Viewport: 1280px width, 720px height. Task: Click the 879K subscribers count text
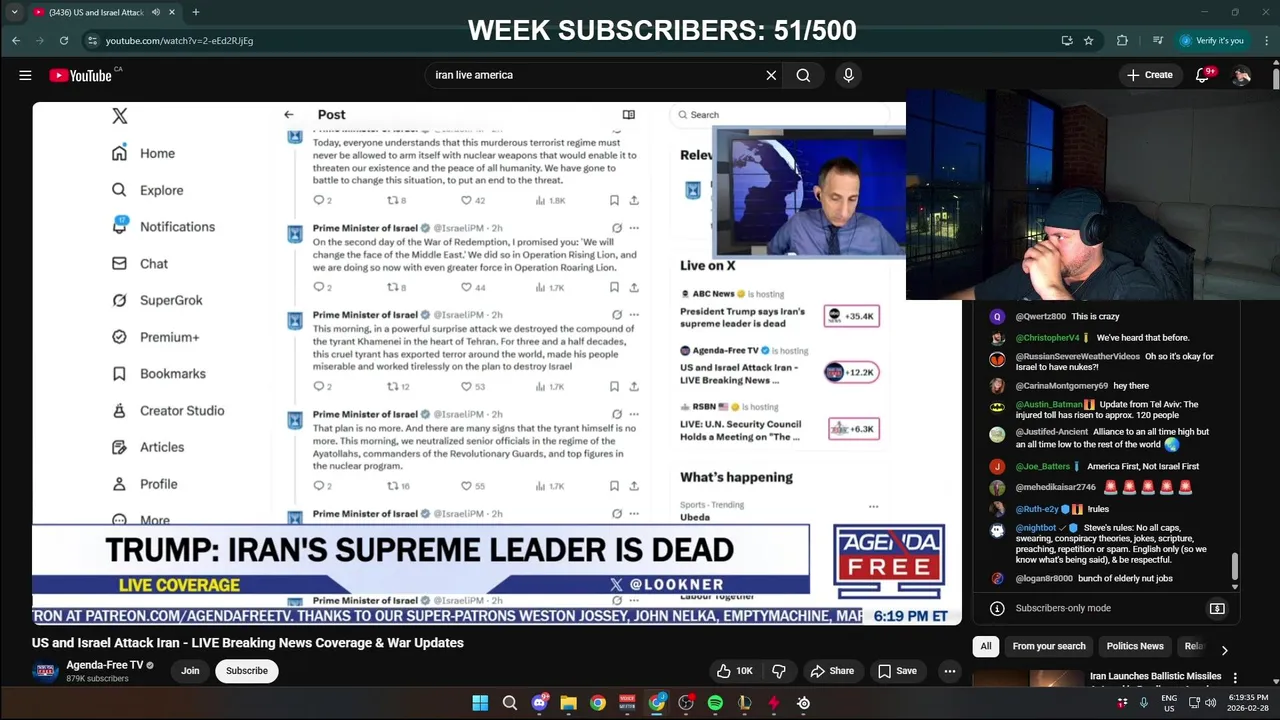tap(97, 679)
